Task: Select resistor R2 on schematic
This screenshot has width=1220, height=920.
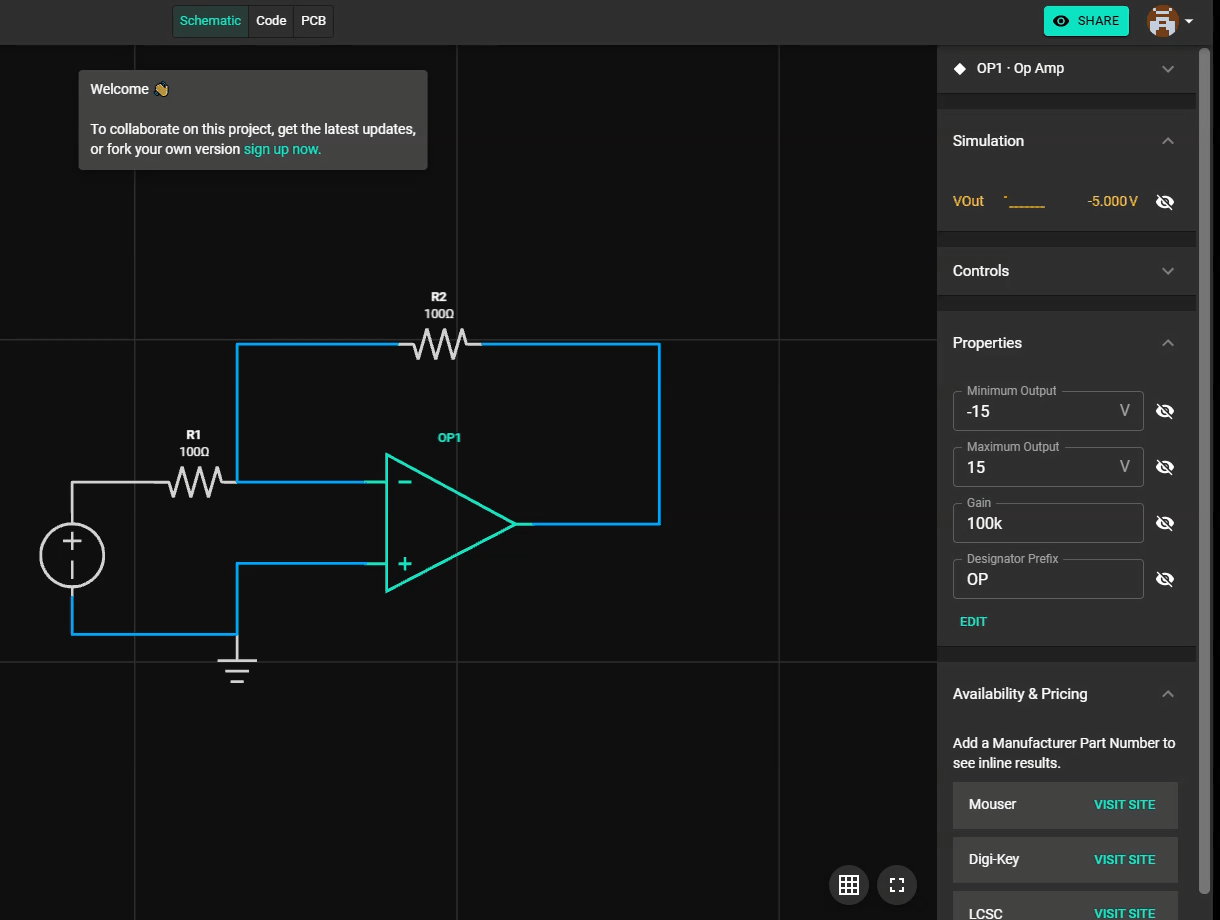Action: coord(440,344)
